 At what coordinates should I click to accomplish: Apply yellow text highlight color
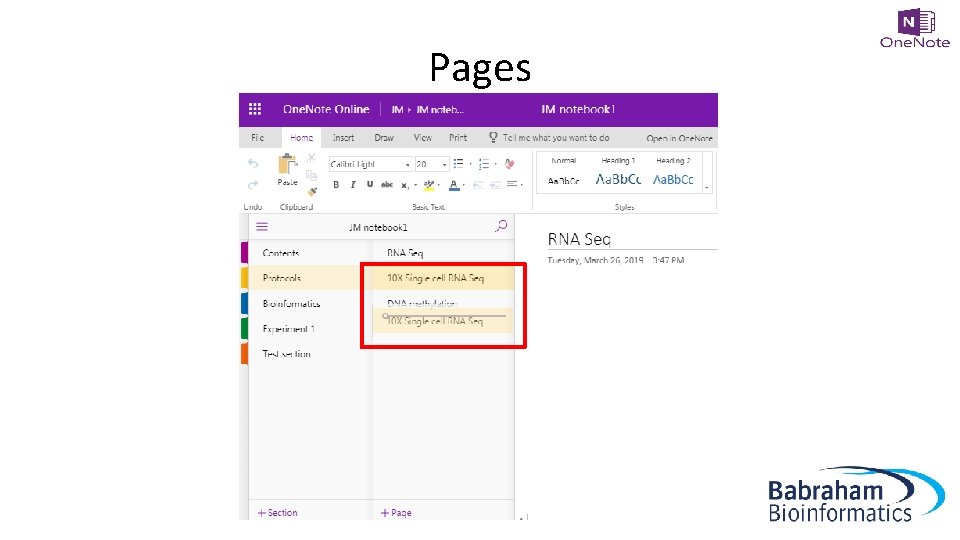point(429,184)
